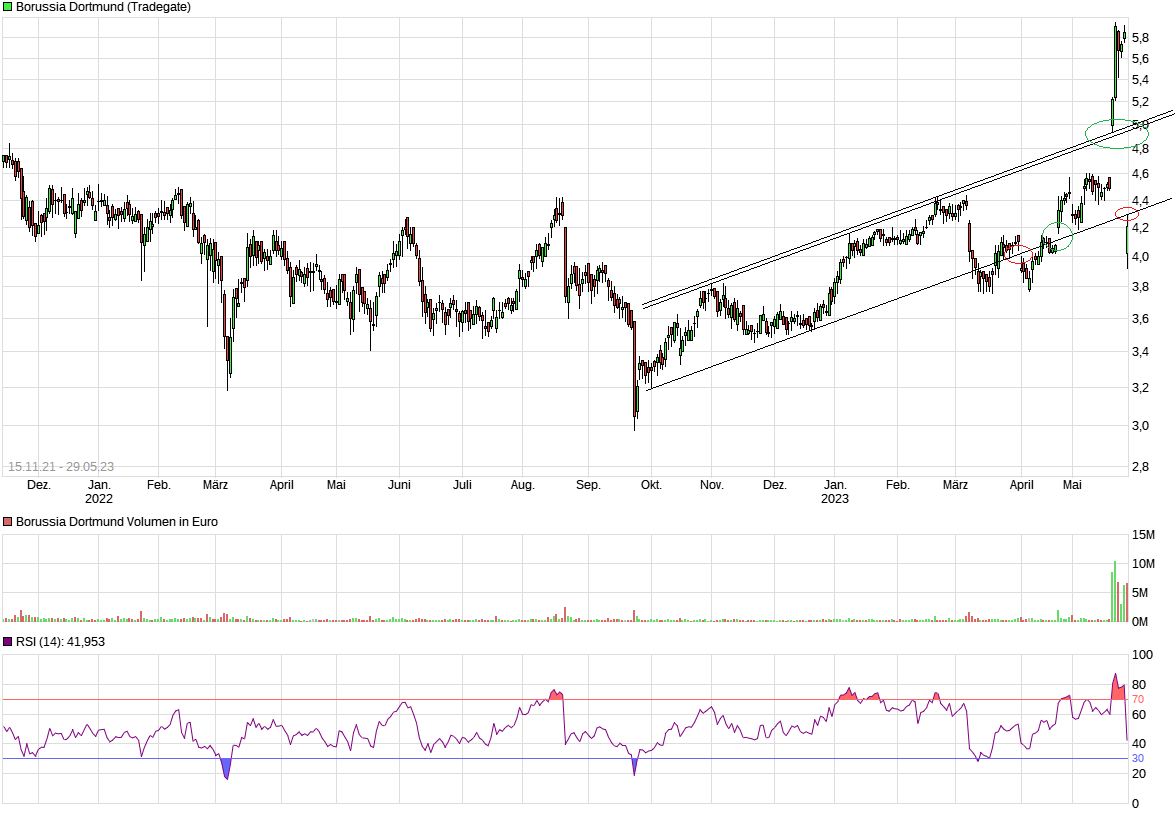1175x815 pixels.
Task: Click purple legend square beside RSI label
Action: pos(8,642)
